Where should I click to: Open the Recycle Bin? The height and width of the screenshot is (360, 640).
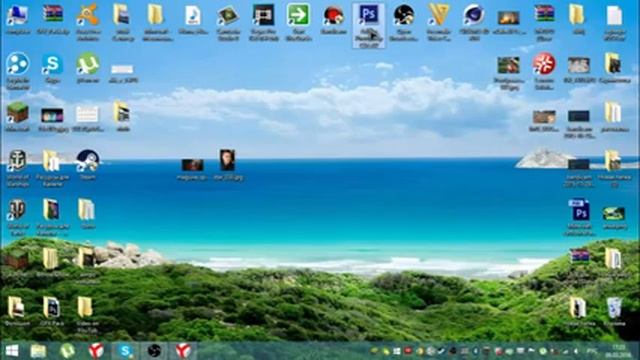click(614, 311)
